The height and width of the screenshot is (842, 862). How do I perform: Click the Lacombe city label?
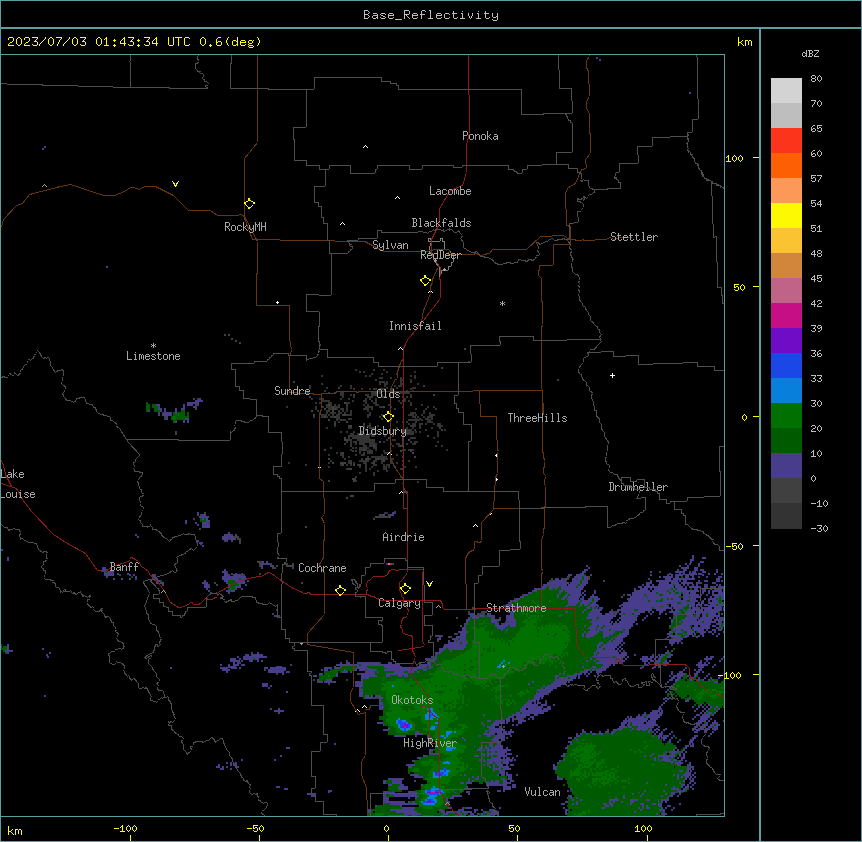click(x=450, y=191)
